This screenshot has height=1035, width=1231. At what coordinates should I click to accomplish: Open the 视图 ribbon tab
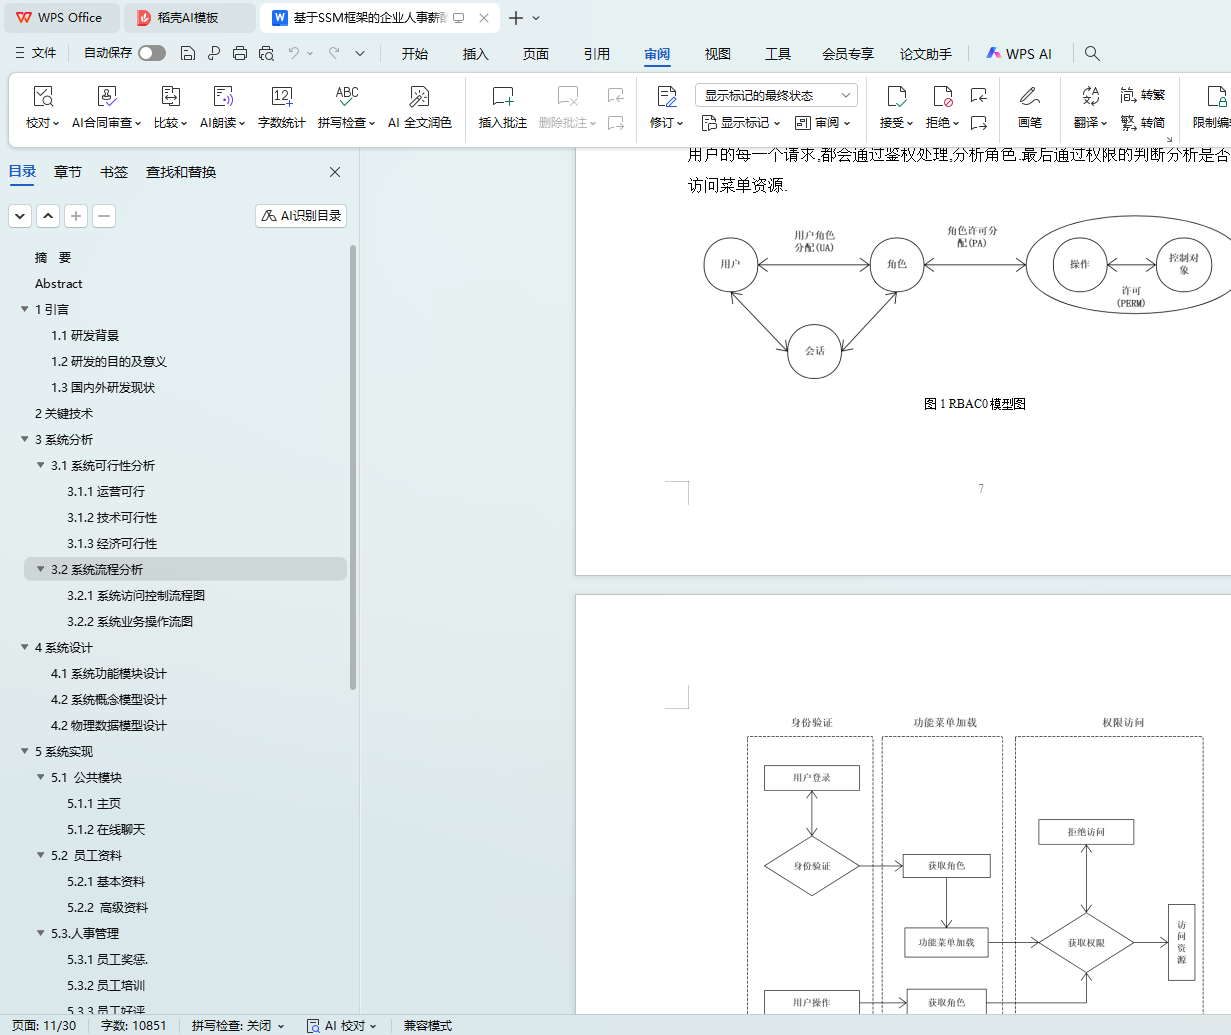click(x=717, y=54)
